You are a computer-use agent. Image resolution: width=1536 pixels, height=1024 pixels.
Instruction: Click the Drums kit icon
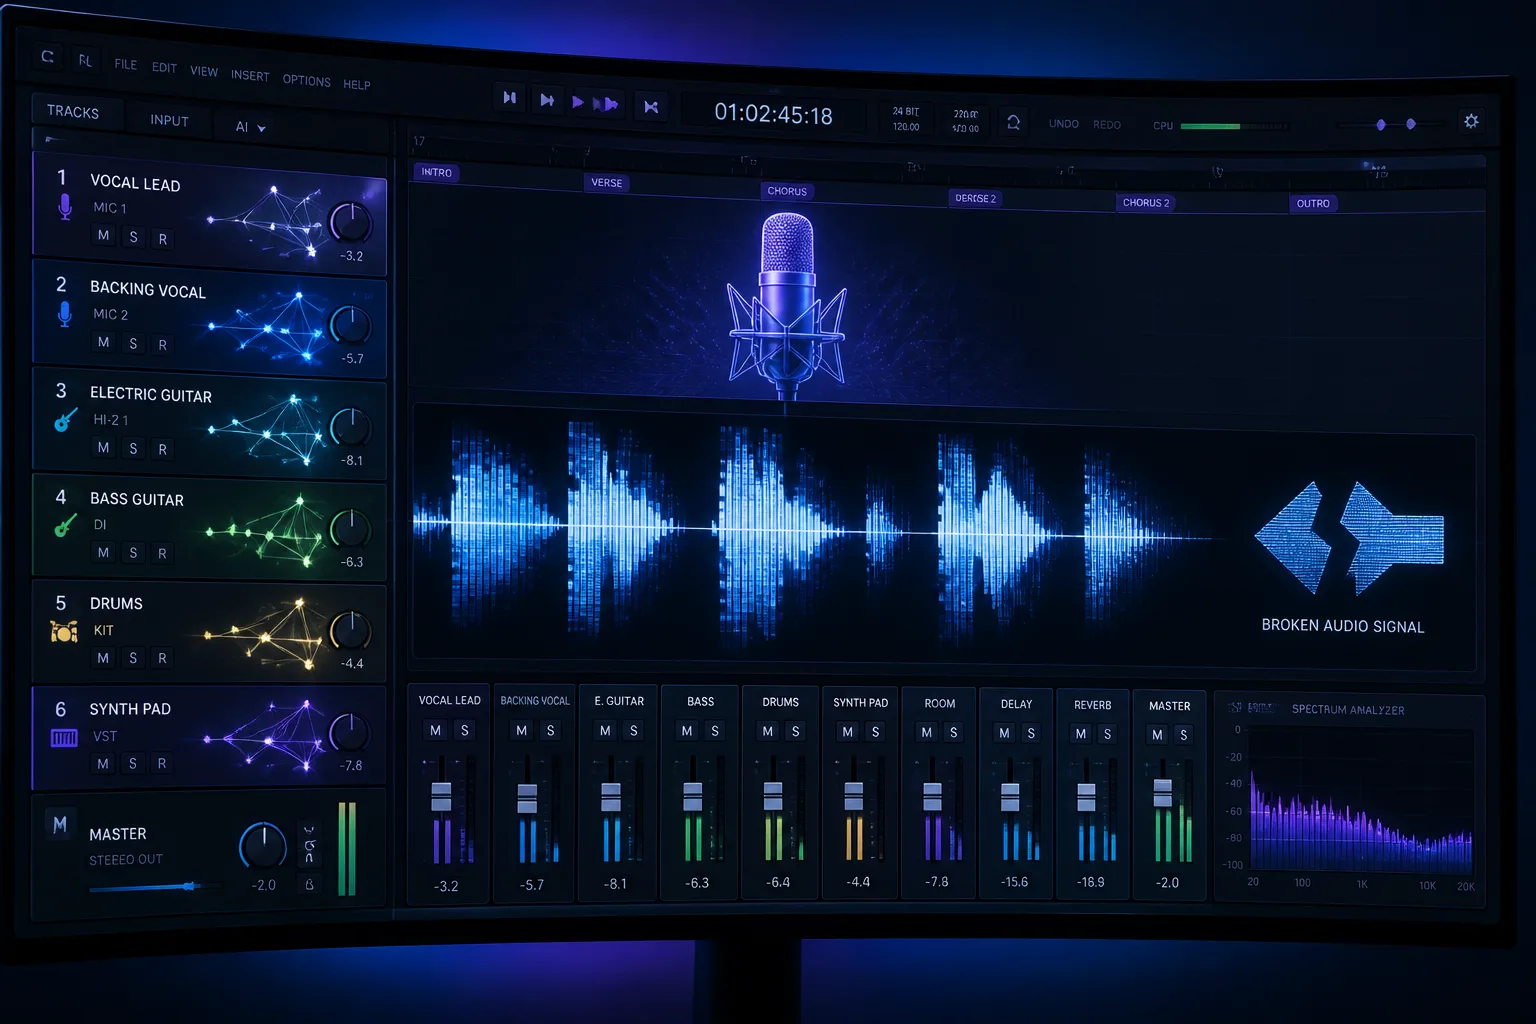click(64, 631)
